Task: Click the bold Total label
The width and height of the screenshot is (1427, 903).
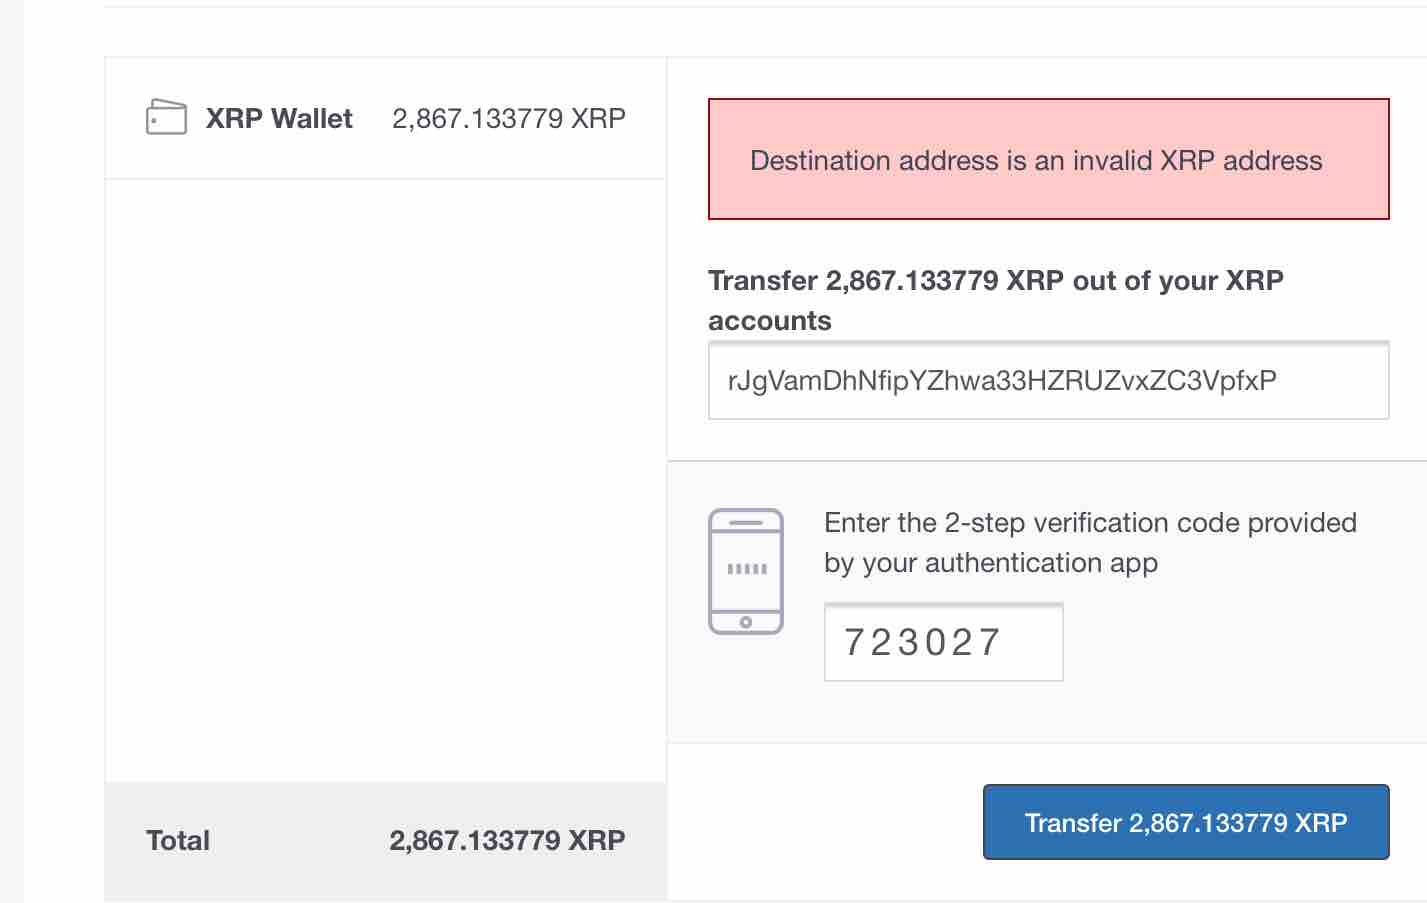Action: (x=178, y=840)
